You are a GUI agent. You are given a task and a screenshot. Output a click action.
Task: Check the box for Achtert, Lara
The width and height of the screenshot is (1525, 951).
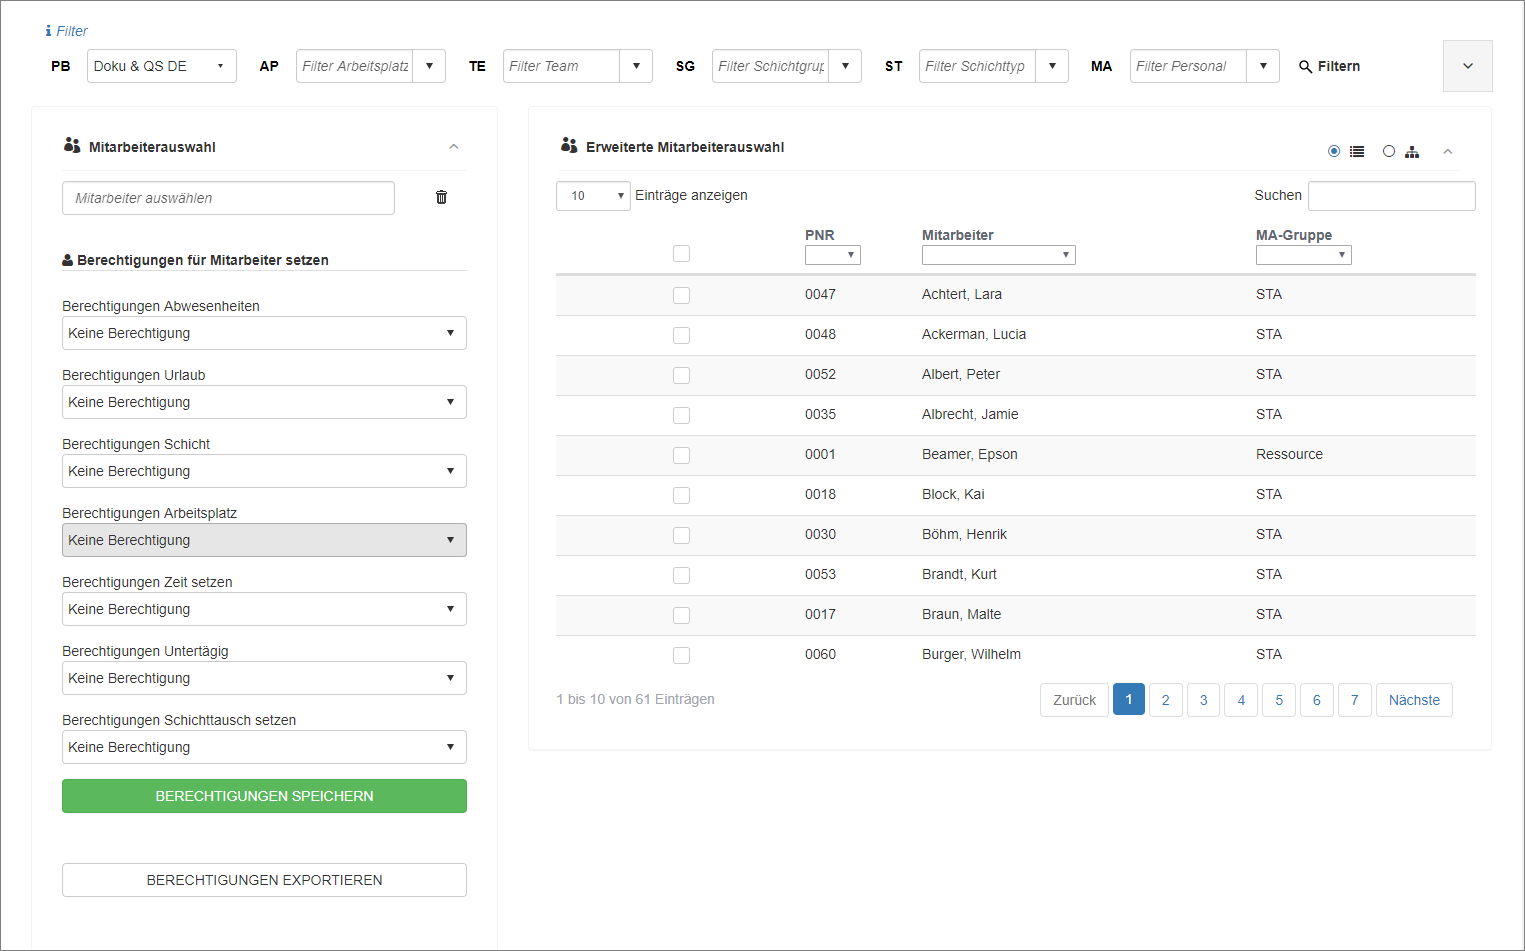click(681, 295)
